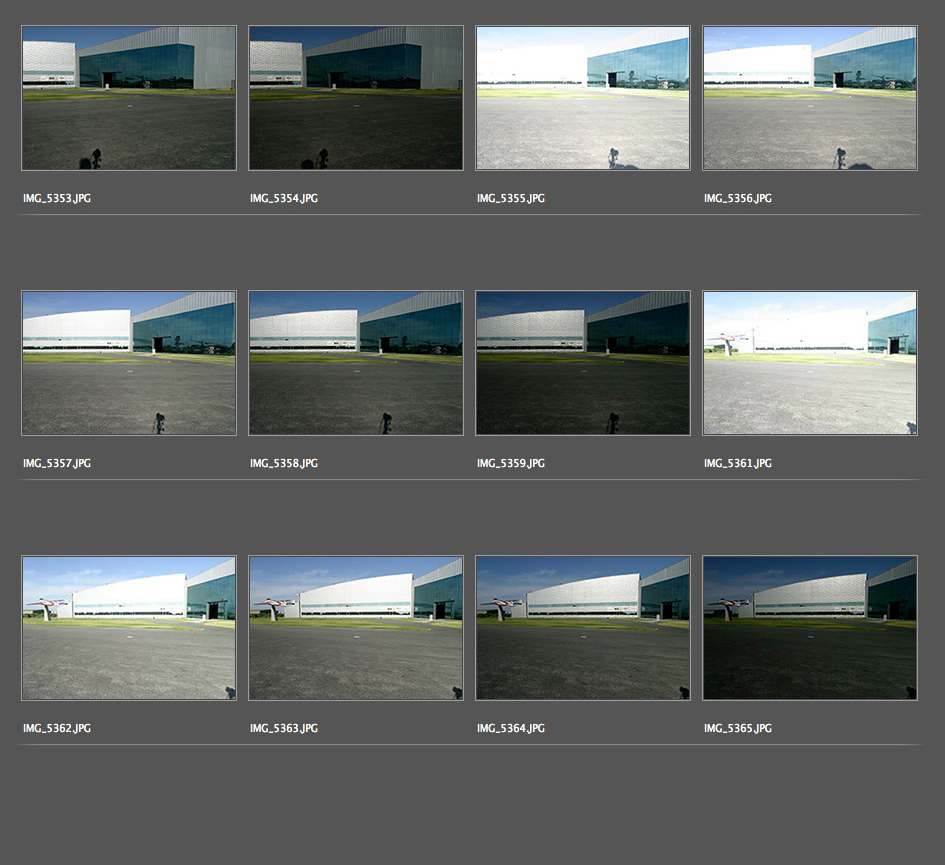Viewport: 945px width, 865px height.
Task: Select the IMG_5357.JPG filename label
Action: pyautogui.click(x=57, y=464)
